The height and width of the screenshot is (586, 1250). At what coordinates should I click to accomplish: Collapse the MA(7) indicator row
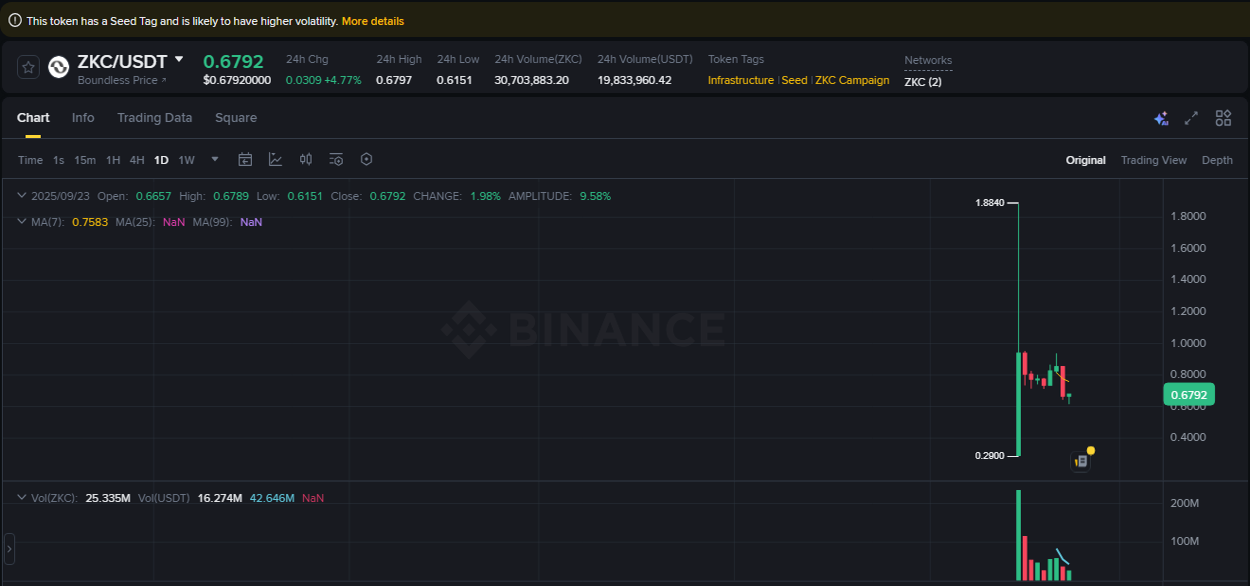click(x=22, y=221)
